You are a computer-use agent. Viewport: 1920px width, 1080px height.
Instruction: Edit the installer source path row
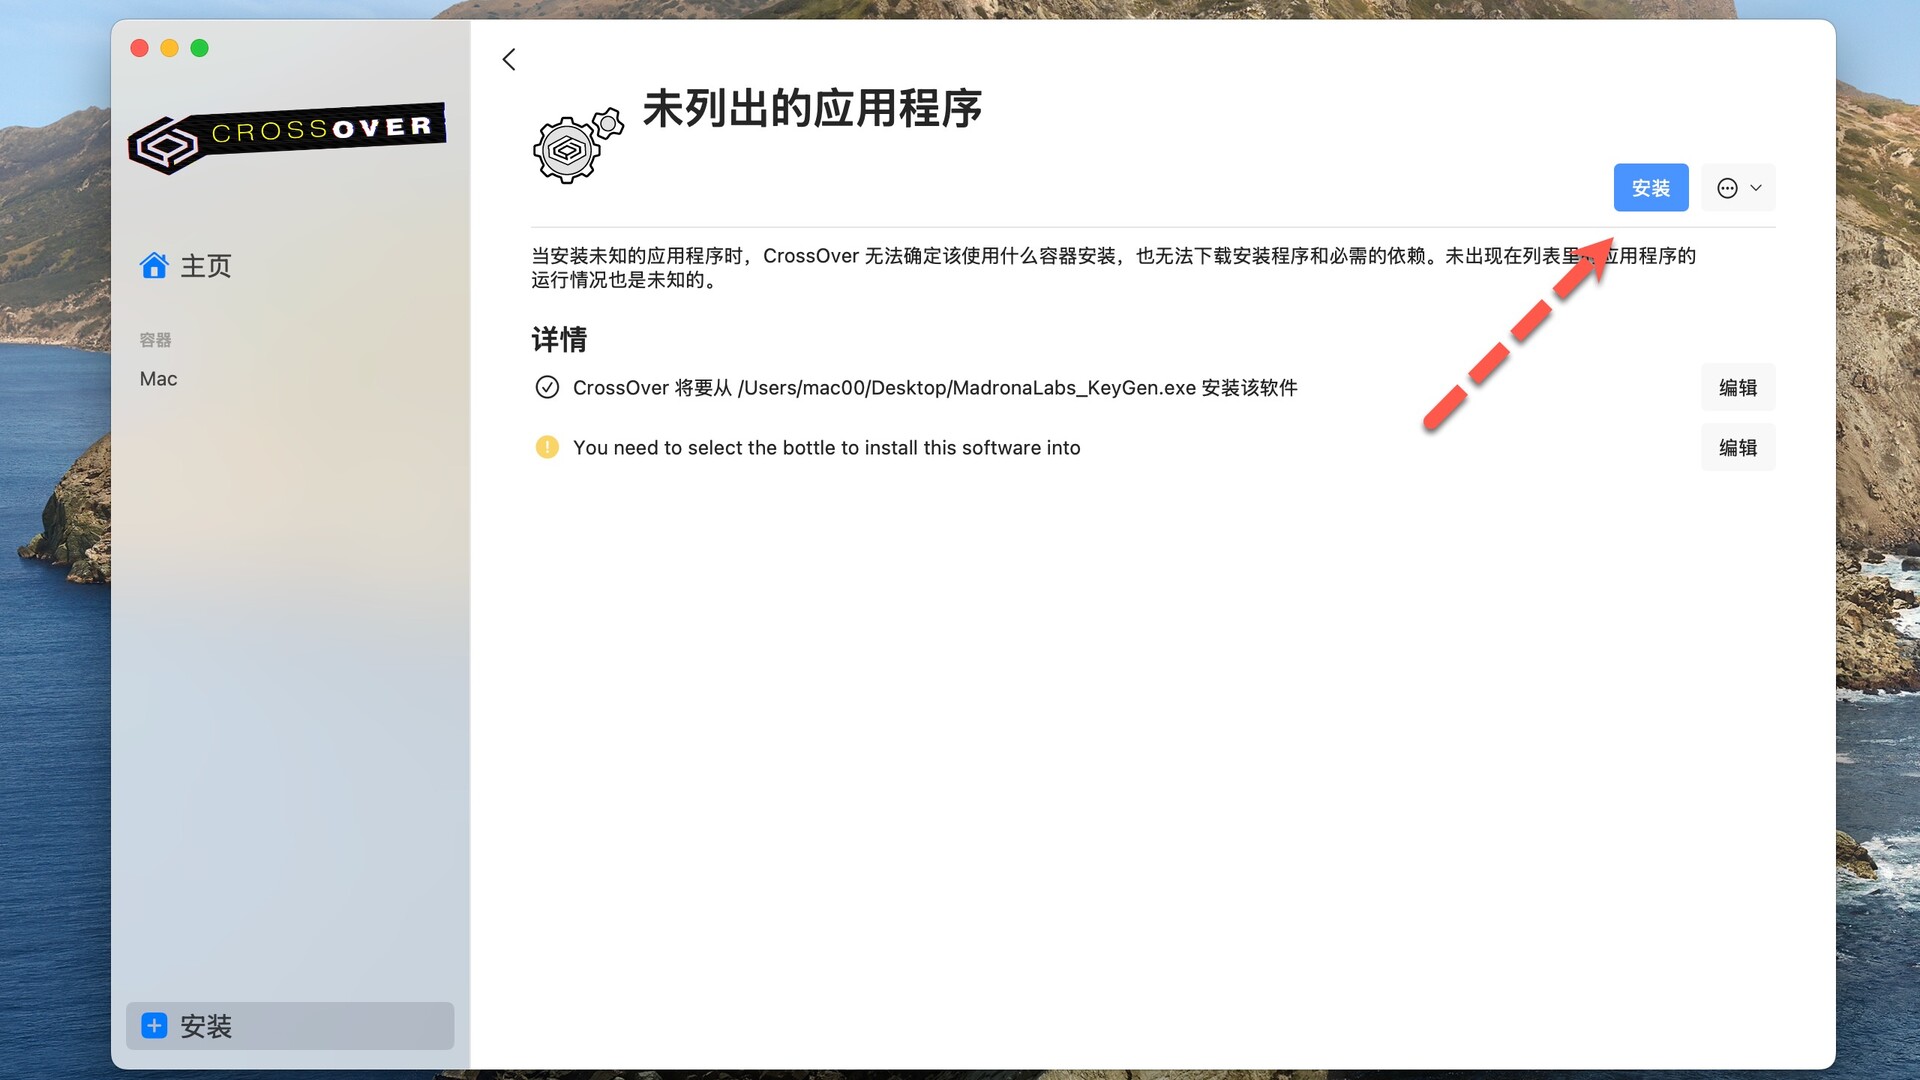click(1738, 388)
